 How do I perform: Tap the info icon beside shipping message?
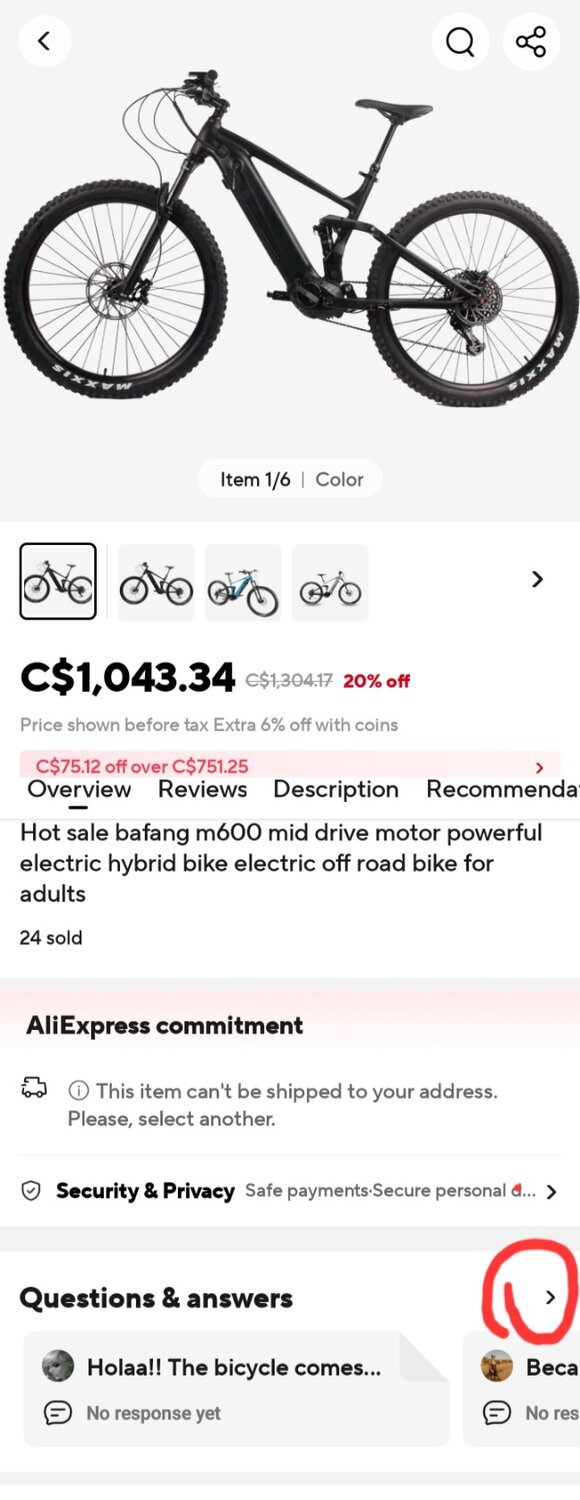pos(79,1091)
